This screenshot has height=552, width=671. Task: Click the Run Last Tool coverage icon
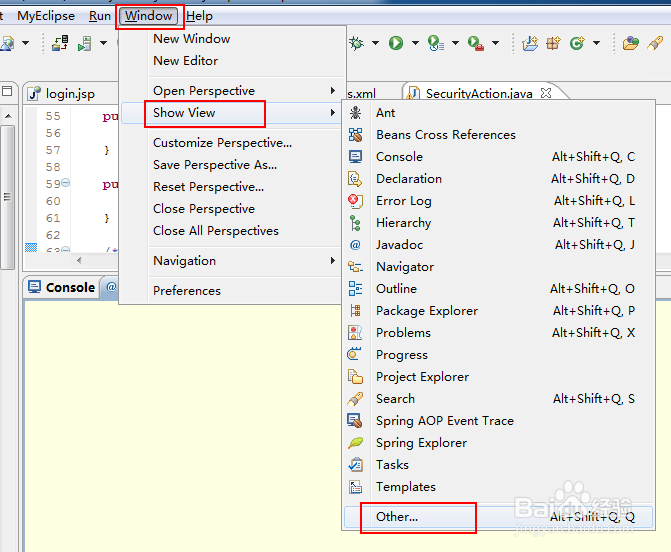coord(436,43)
